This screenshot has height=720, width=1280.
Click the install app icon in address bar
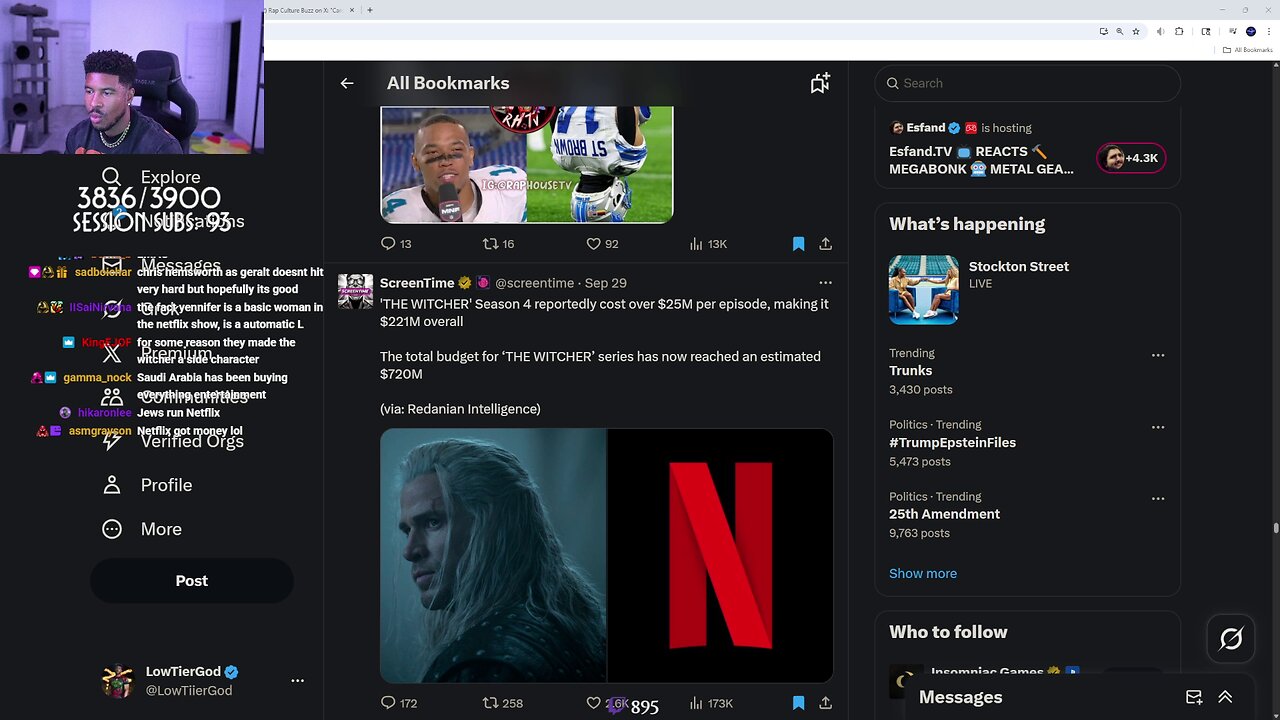coord(1103,31)
